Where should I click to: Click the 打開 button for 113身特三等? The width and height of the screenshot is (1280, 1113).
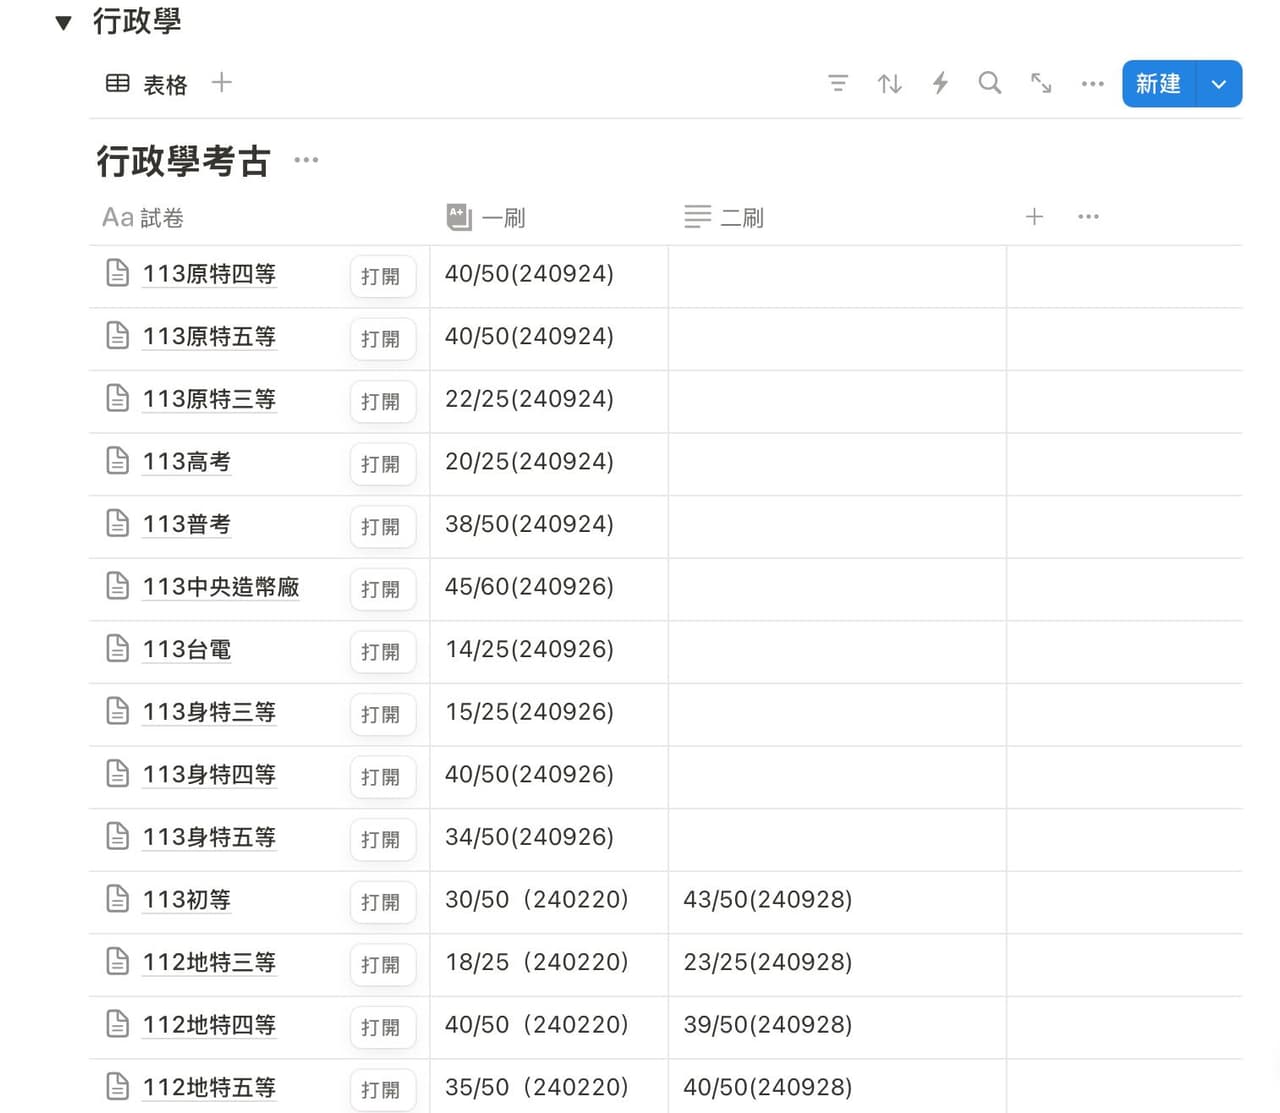coord(382,714)
